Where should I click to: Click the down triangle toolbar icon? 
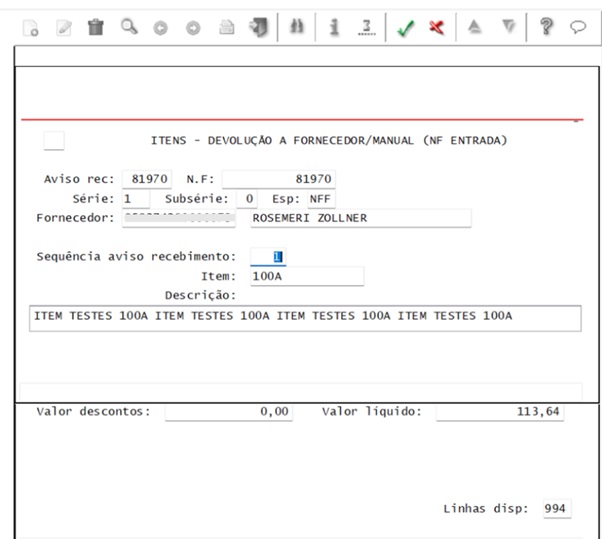(x=509, y=27)
